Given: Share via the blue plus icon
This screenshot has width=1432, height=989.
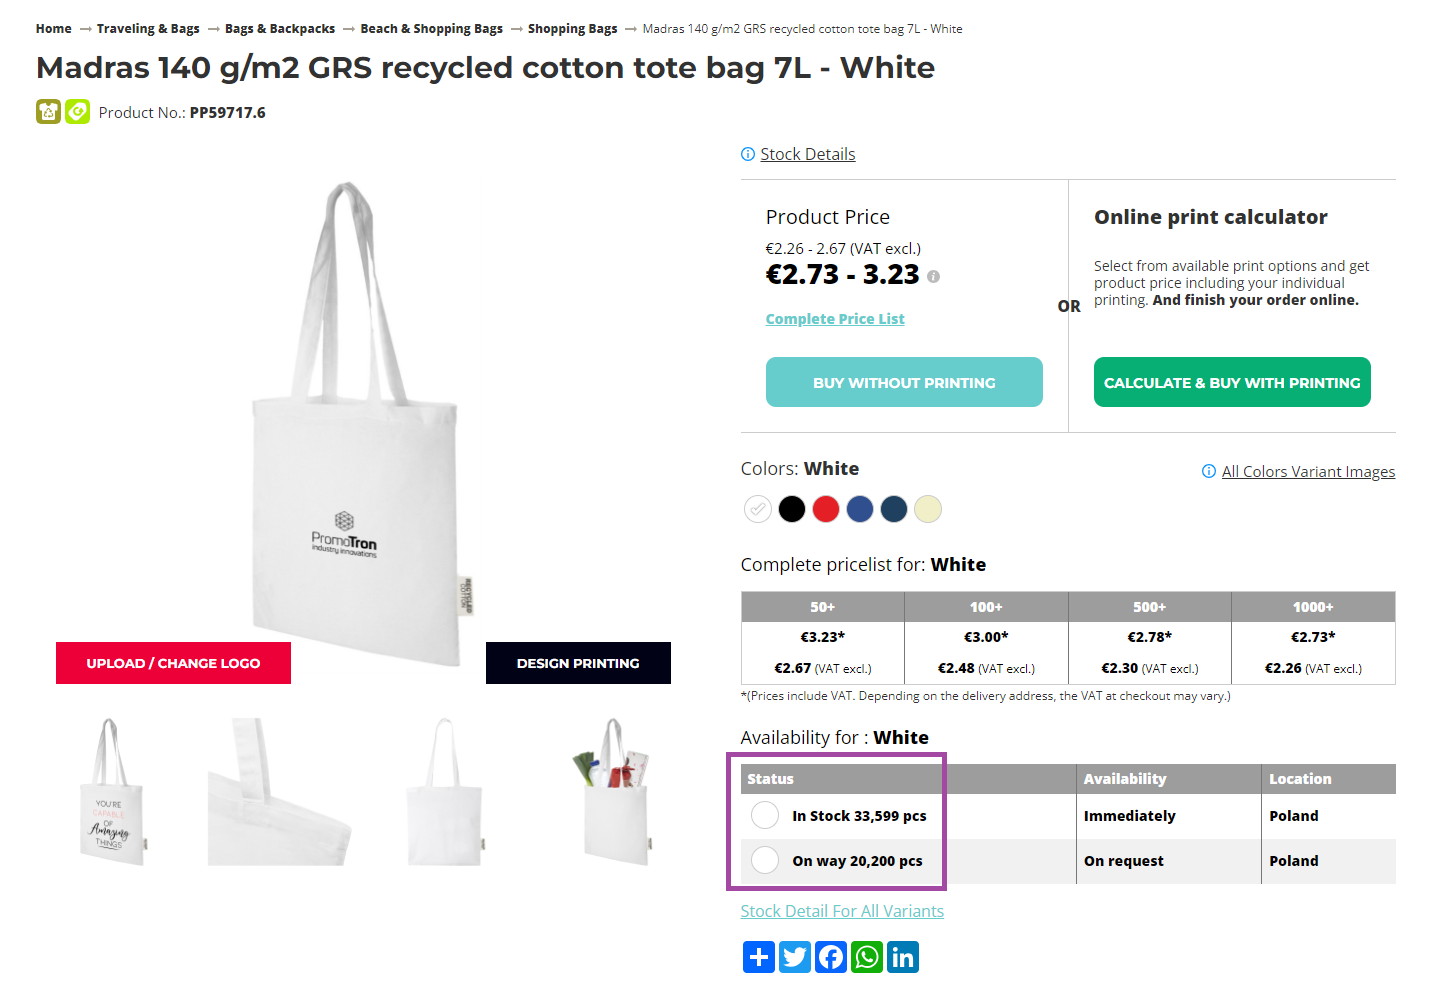Looking at the screenshot, I should tap(759, 957).
